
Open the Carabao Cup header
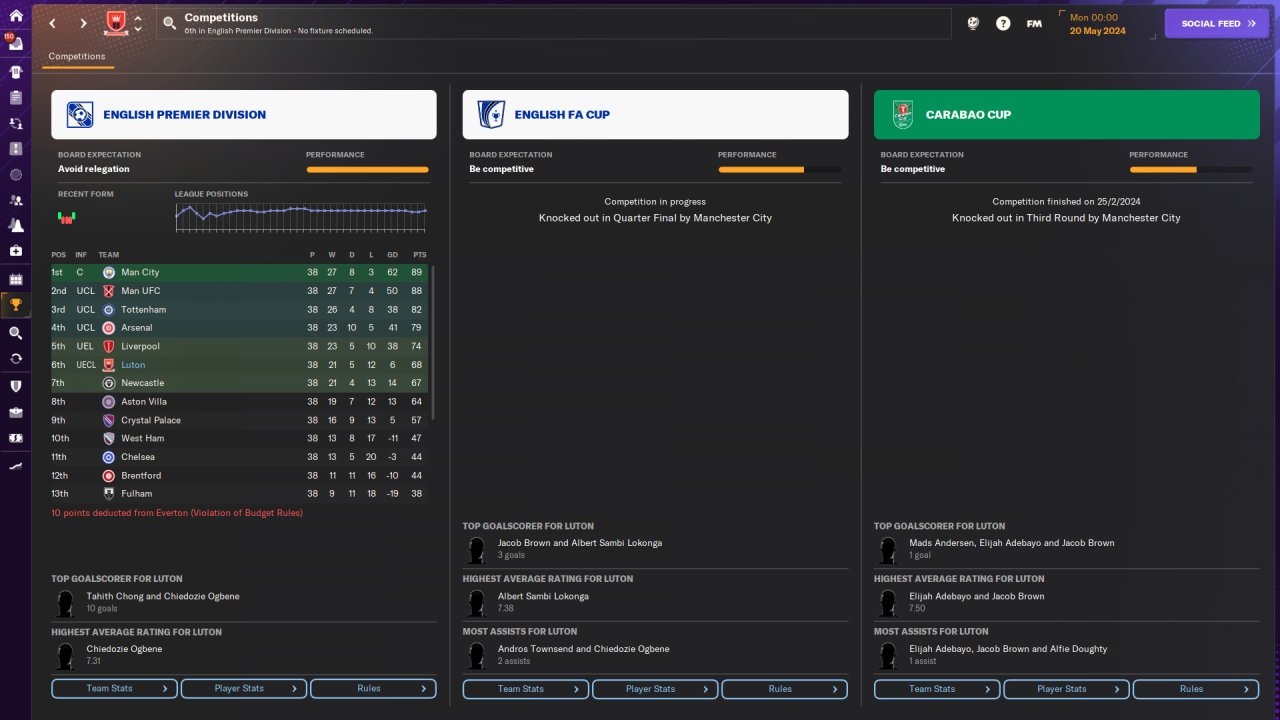tap(1067, 114)
